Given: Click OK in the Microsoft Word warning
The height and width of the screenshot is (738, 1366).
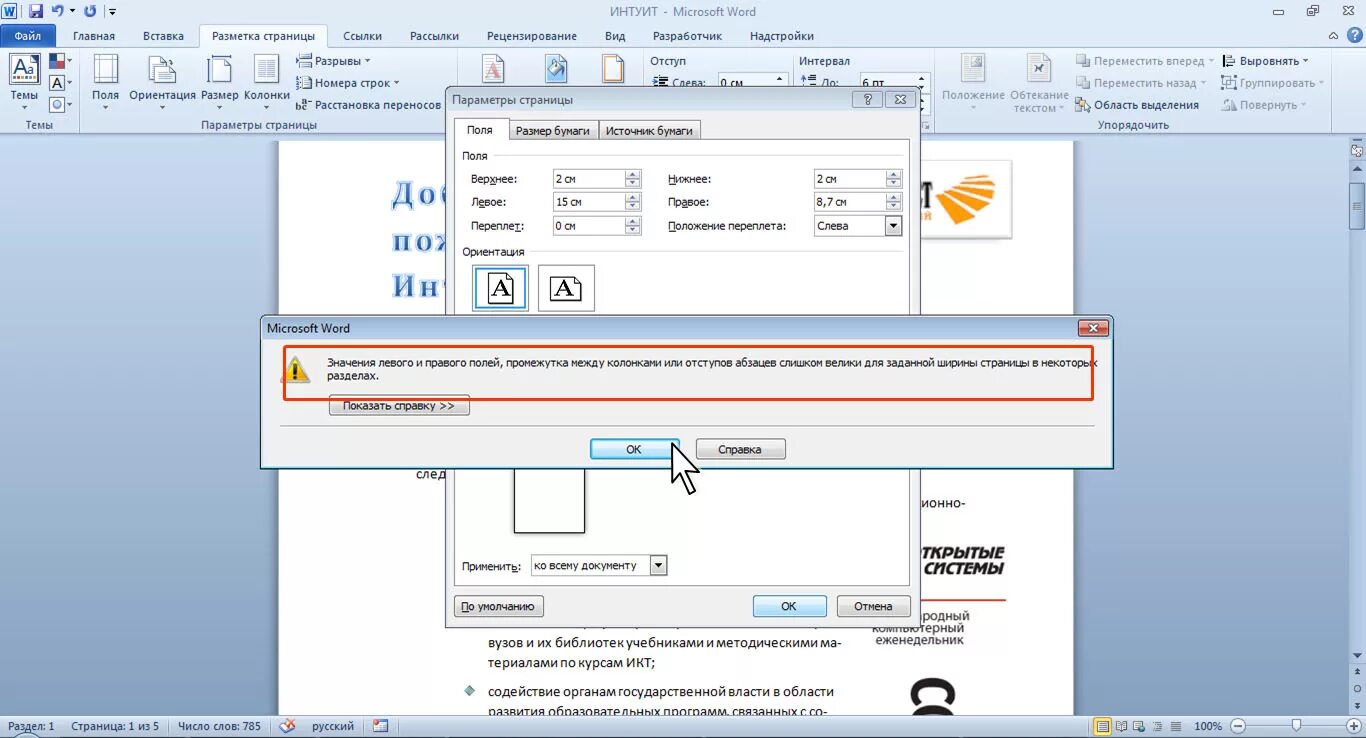Looking at the screenshot, I should tap(634, 449).
